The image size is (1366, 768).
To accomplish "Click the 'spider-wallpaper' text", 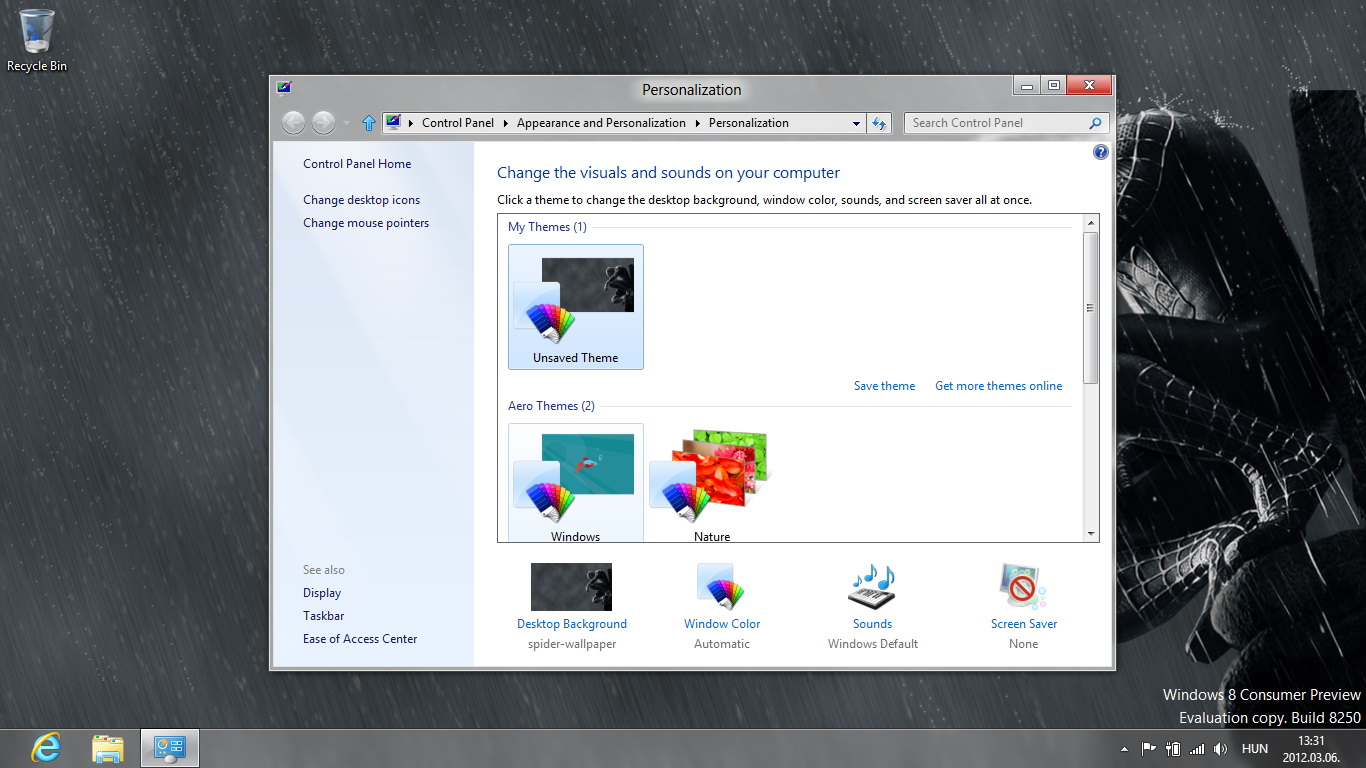I will (x=572, y=644).
